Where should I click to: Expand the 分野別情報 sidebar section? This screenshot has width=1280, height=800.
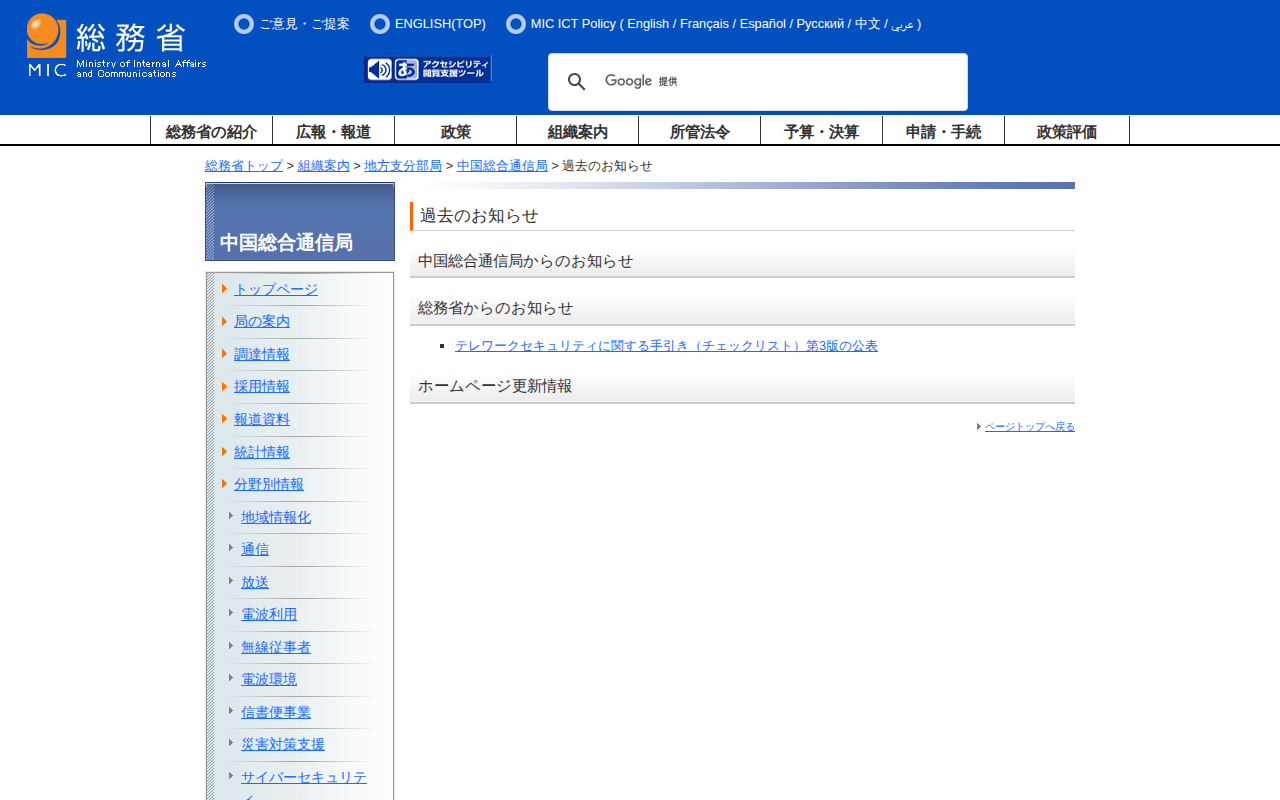click(x=268, y=484)
